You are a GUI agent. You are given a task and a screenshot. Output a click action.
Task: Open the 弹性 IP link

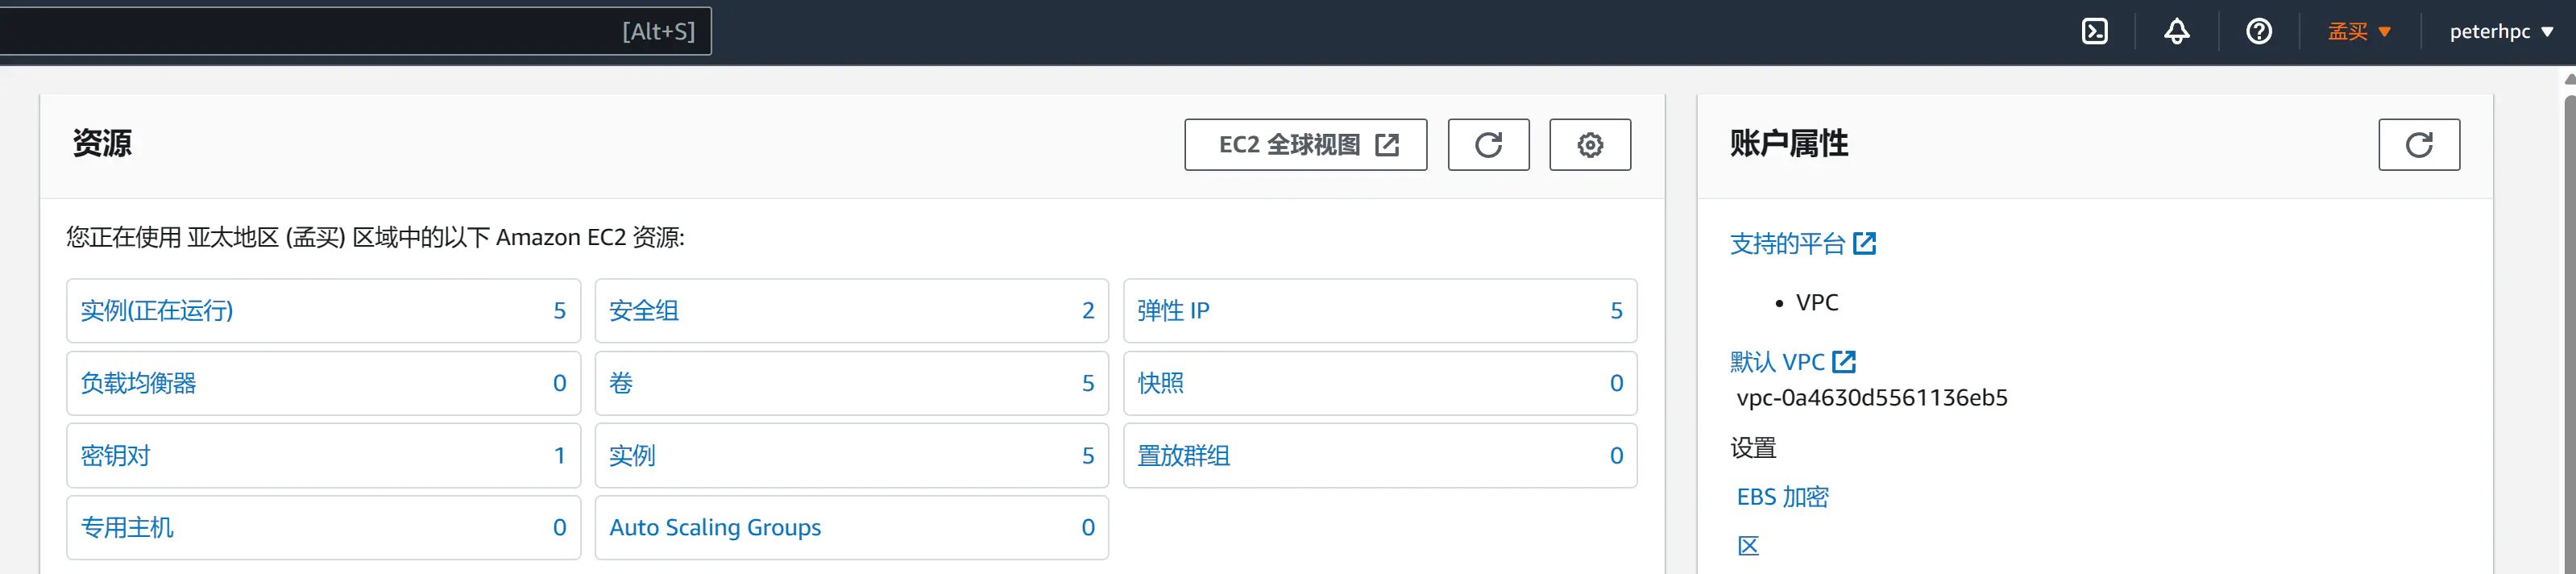click(x=1173, y=311)
